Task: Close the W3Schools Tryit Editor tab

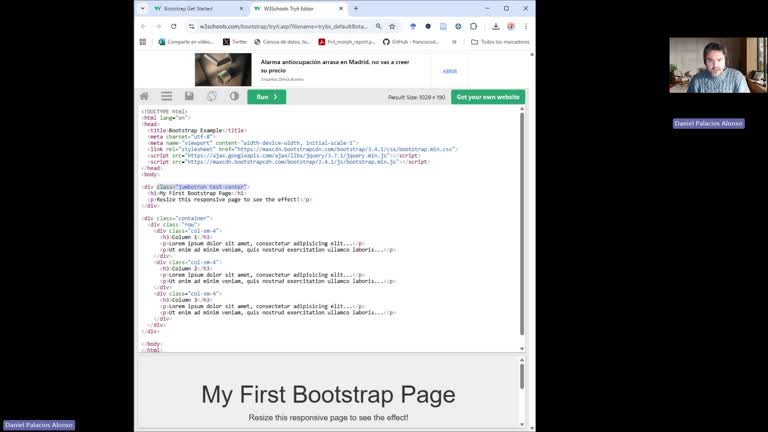Action: [341, 9]
